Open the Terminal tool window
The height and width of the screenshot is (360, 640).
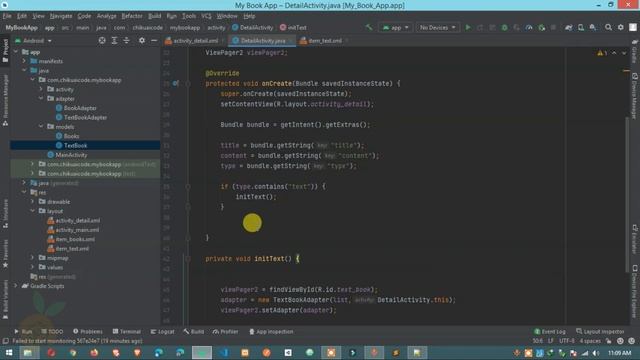127,331
